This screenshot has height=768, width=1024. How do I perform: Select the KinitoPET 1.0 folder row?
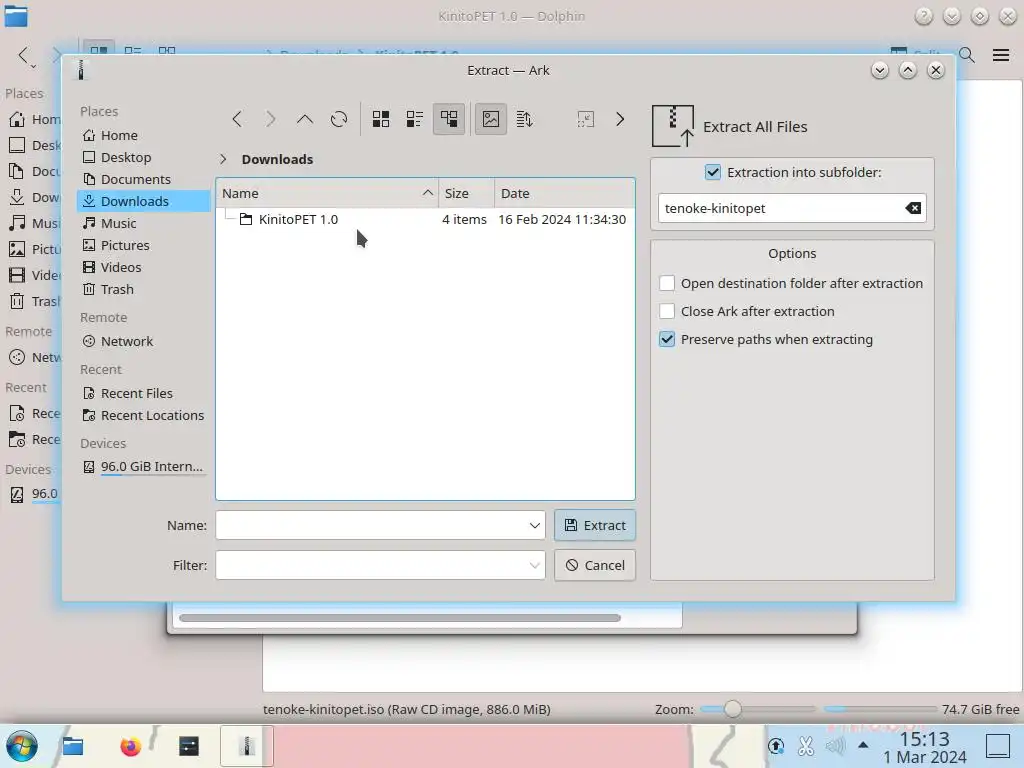(x=425, y=219)
